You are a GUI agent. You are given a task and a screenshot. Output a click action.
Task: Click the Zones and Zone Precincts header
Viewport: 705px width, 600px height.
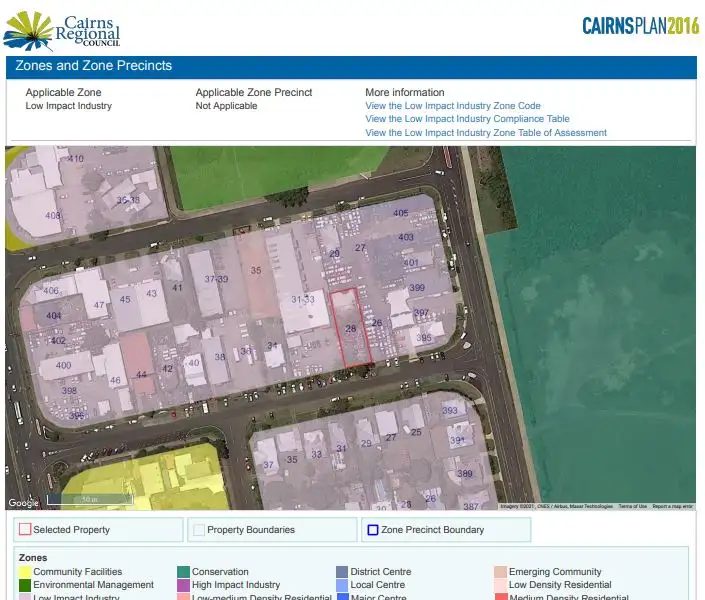tap(94, 66)
